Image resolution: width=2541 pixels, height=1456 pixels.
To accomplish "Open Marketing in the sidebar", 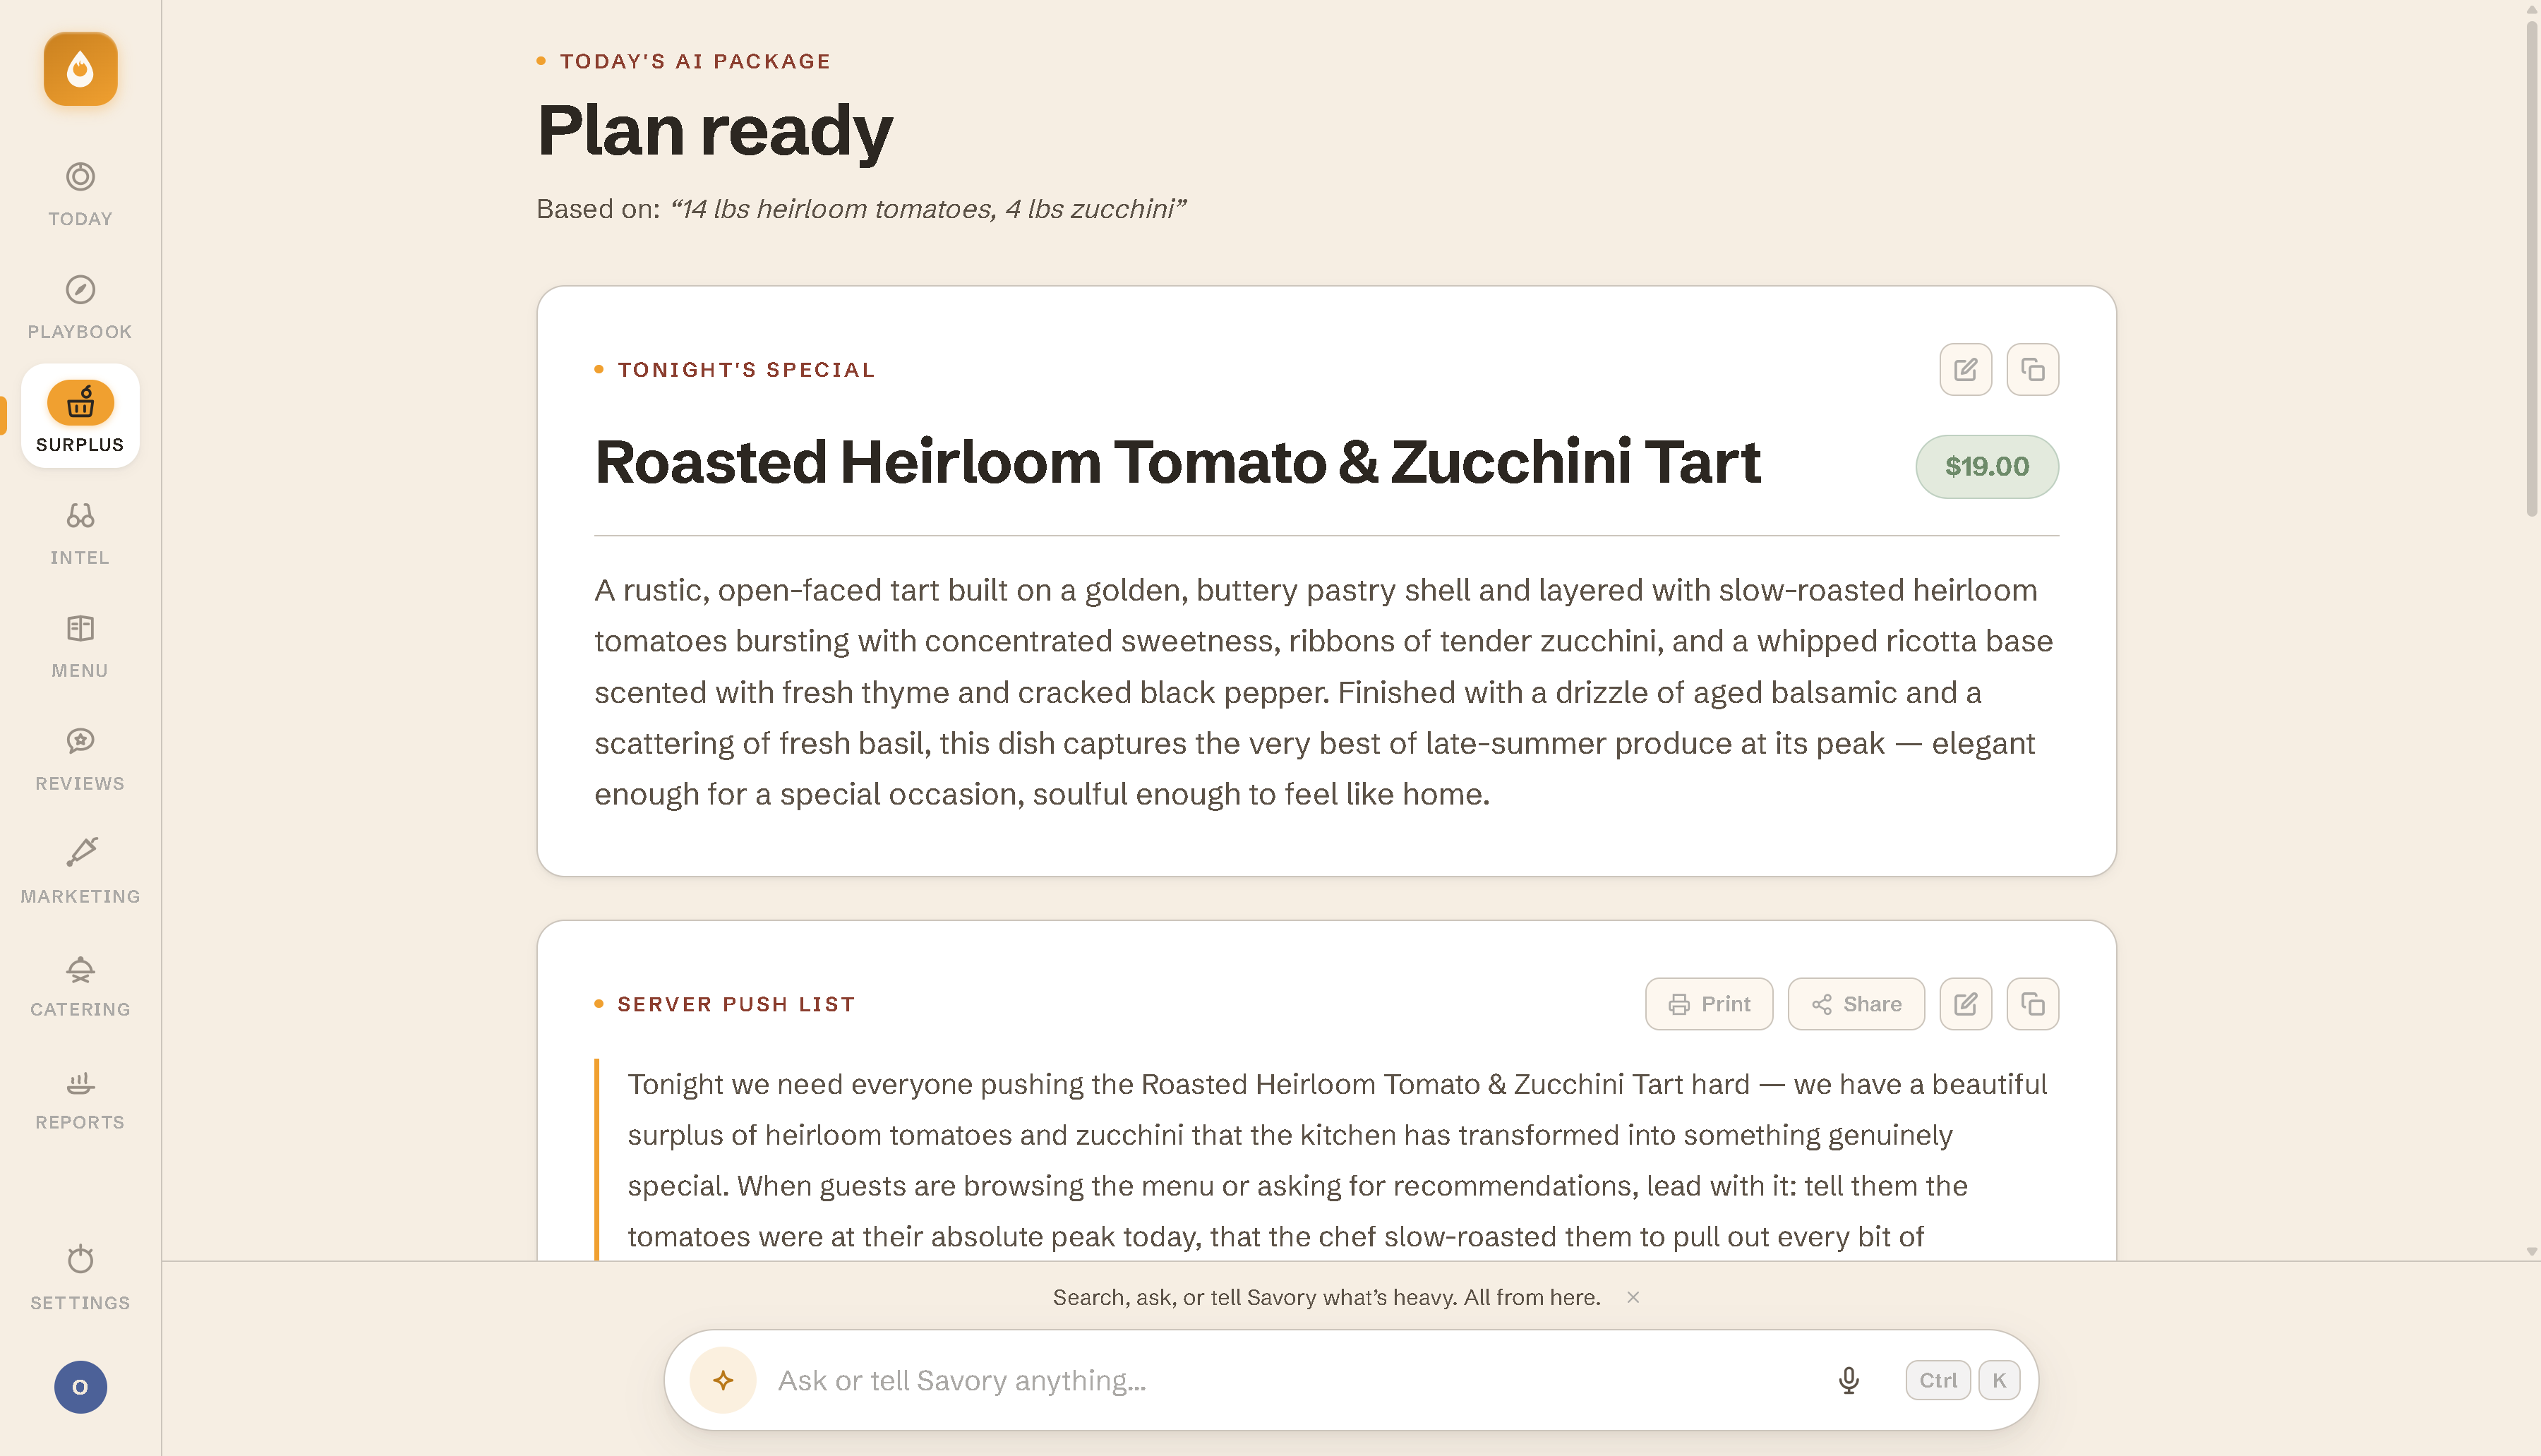I will tap(80, 872).
